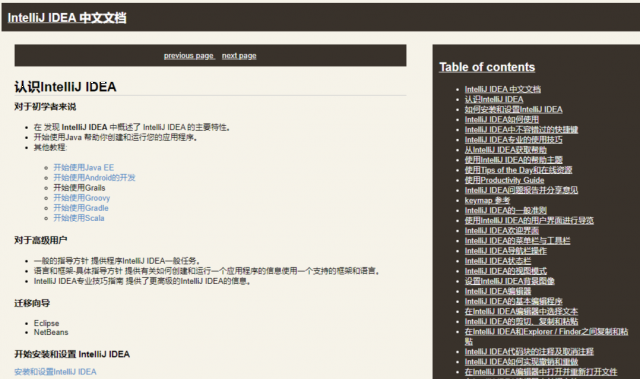Image resolution: width=640 pixels, height=379 pixels.
Task: Open sidebar link IntelliJ IDEA欢迎界面
Action: (x=502, y=231)
